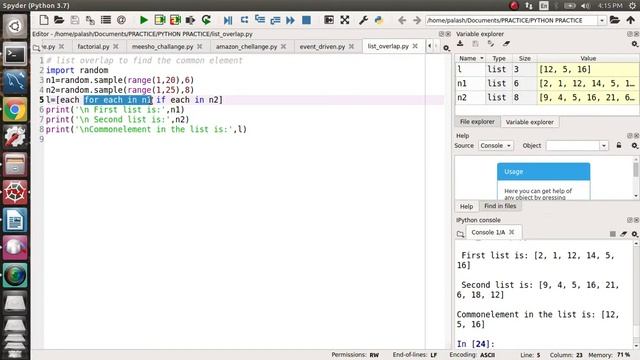
Task: Save the current file with floppy icon
Action: point(75,20)
